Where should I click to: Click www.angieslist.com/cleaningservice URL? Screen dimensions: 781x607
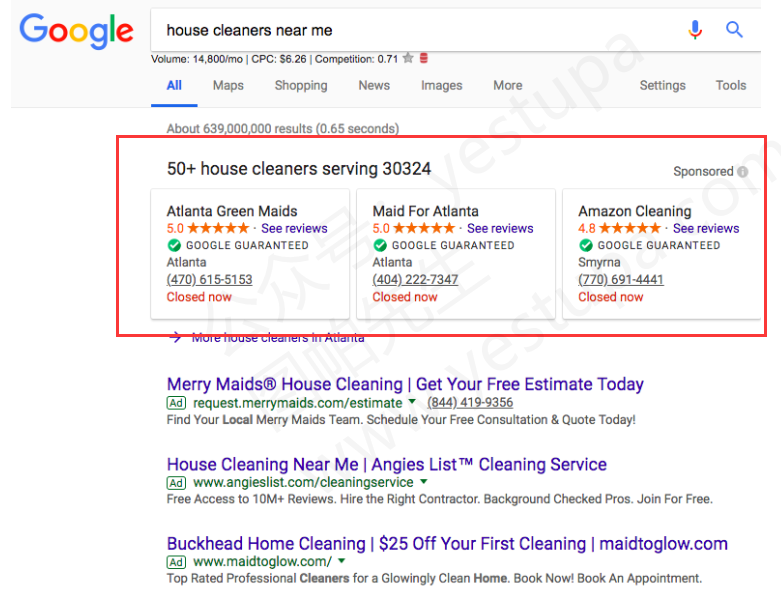(303, 483)
